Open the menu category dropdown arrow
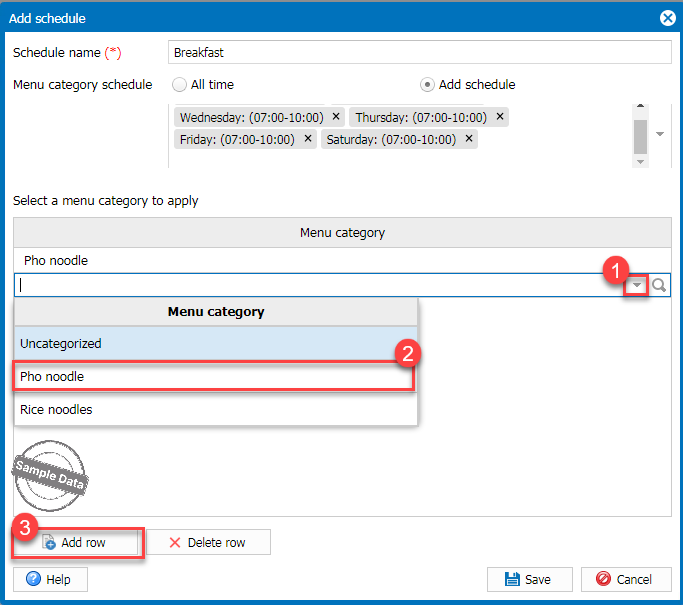Viewport: 683px width, 605px height. click(637, 286)
